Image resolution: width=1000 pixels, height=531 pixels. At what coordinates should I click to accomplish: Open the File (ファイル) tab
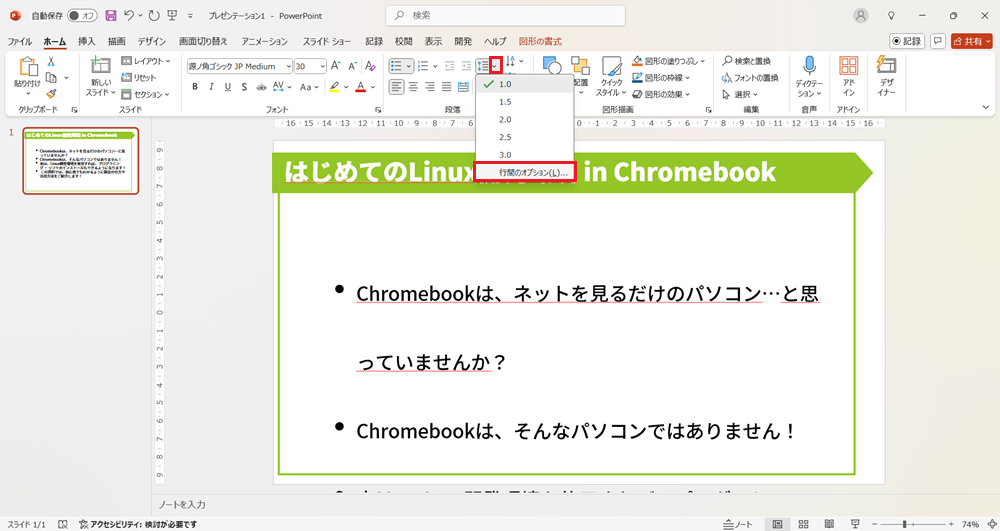pyautogui.click(x=20, y=41)
